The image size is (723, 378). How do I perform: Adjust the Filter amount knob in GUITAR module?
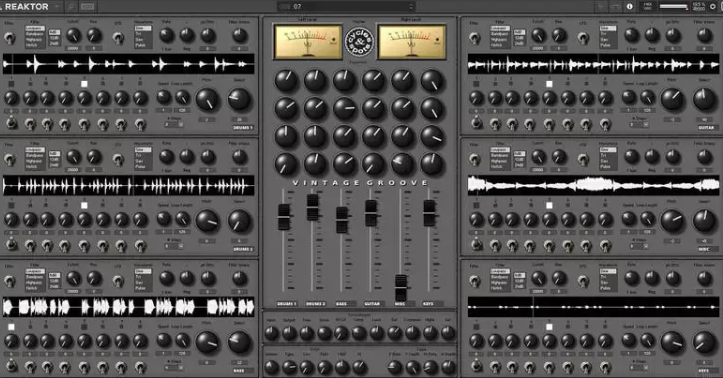click(x=705, y=35)
